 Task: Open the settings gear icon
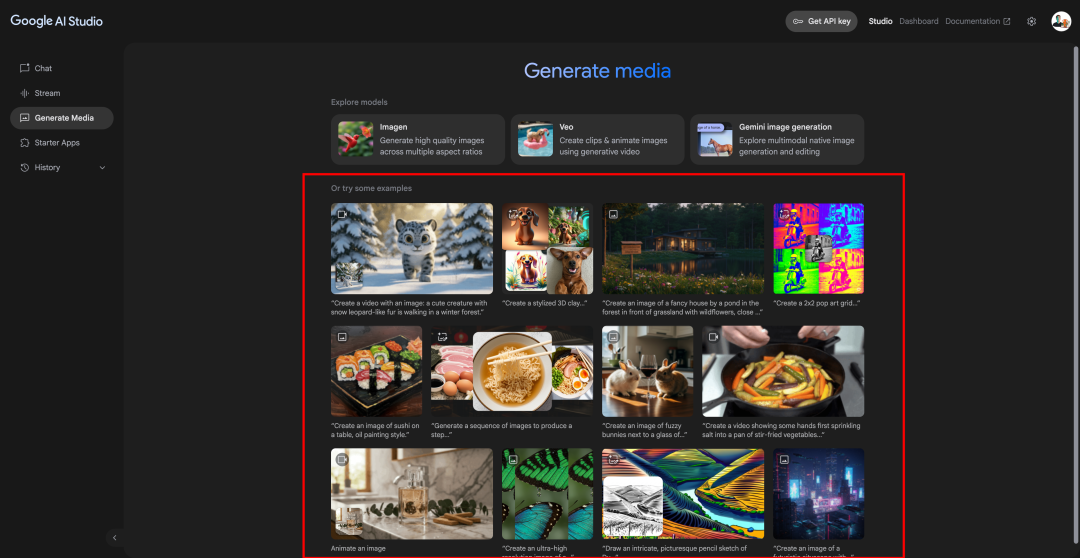[x=1031, y=21]
